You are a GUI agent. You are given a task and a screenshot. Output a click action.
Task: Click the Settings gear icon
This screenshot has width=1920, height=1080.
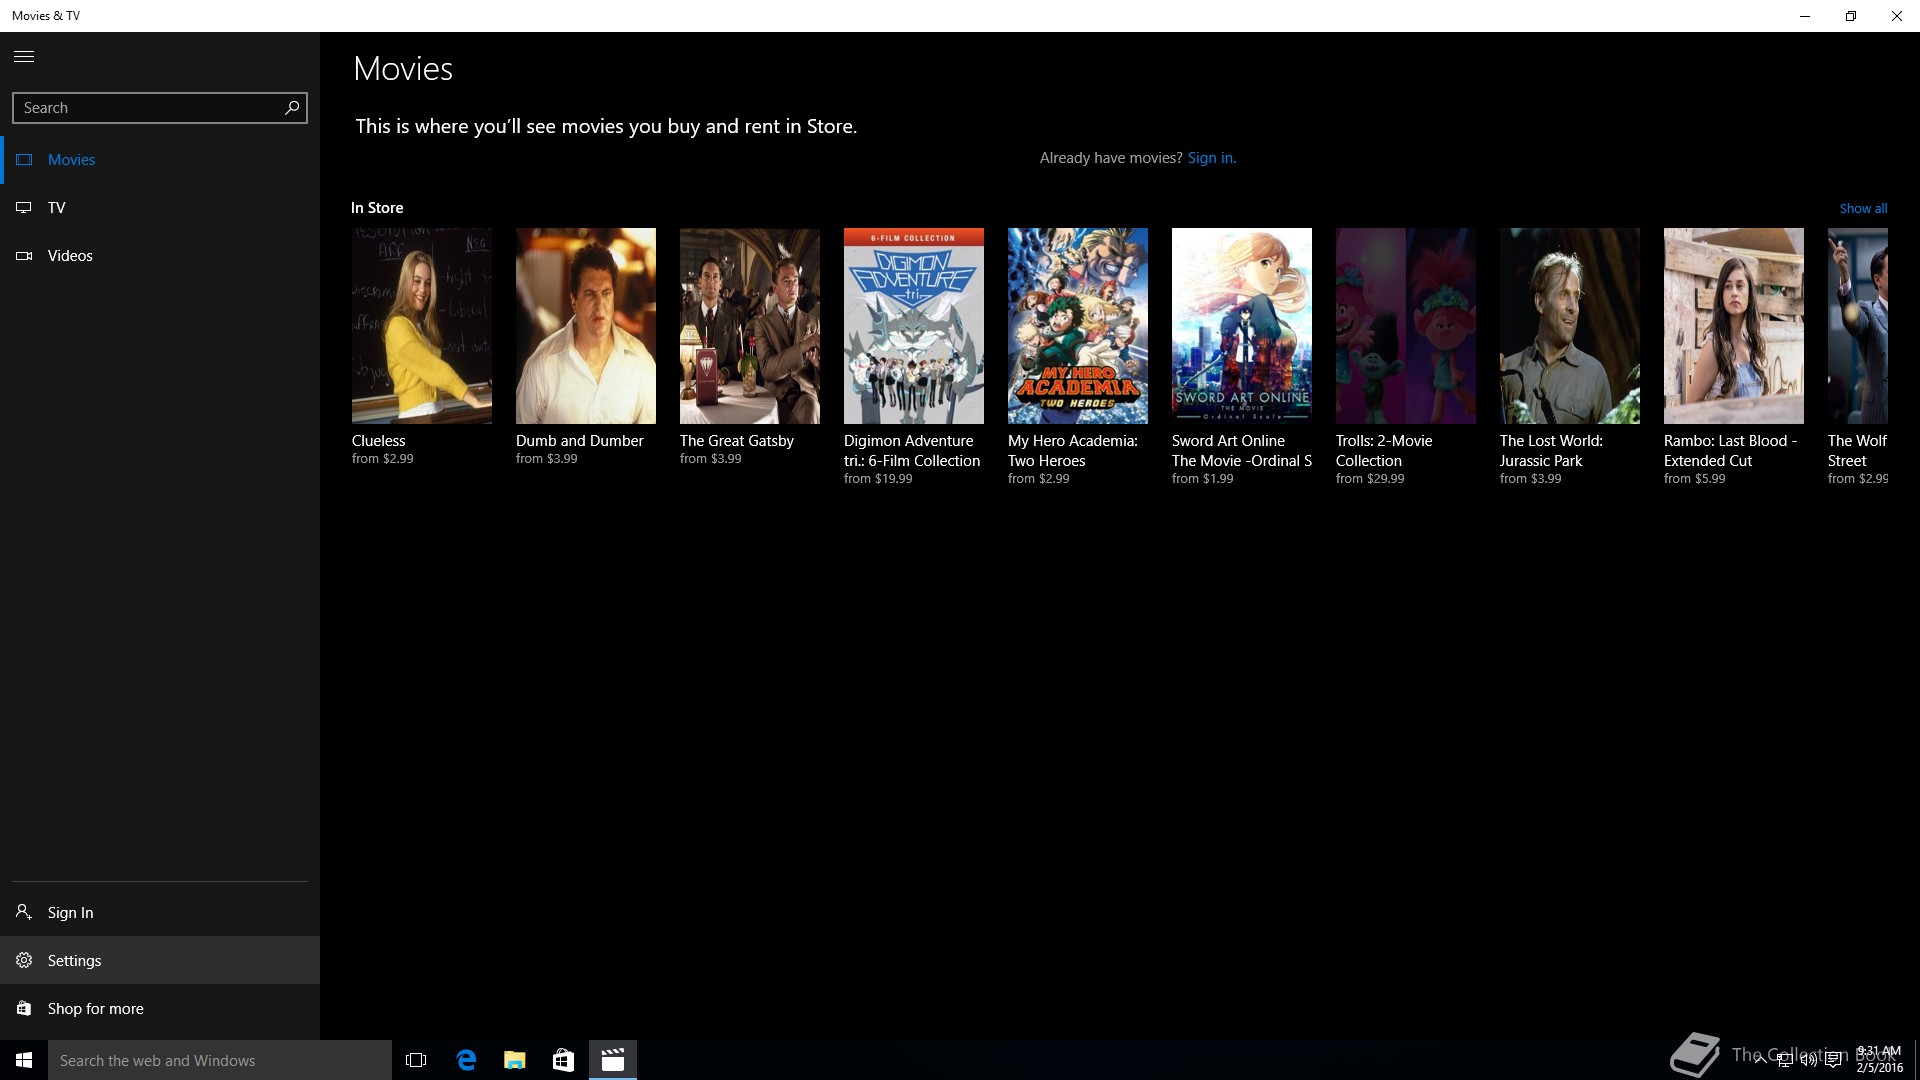[24, 960]
